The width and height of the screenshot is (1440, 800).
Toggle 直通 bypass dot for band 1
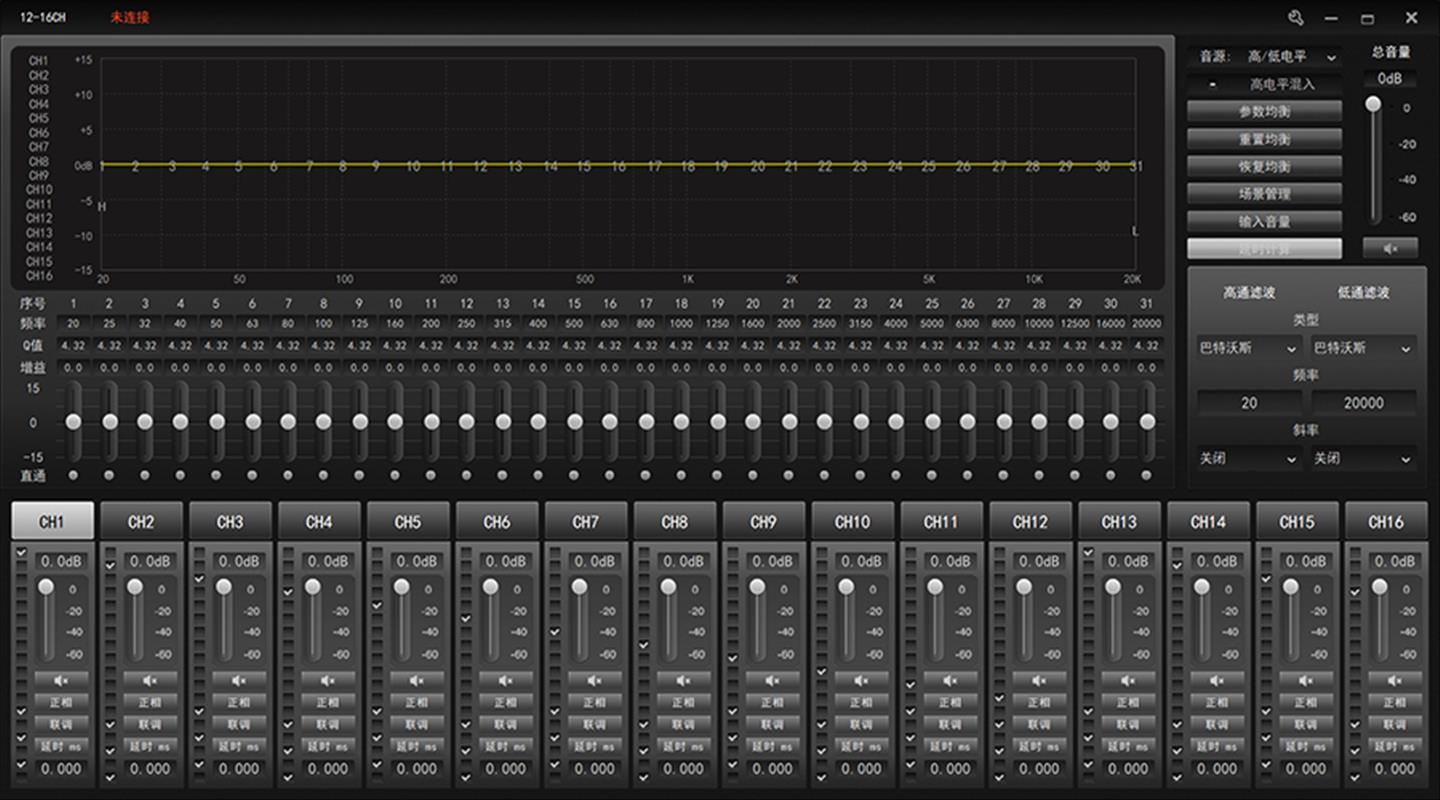[73, 476]
